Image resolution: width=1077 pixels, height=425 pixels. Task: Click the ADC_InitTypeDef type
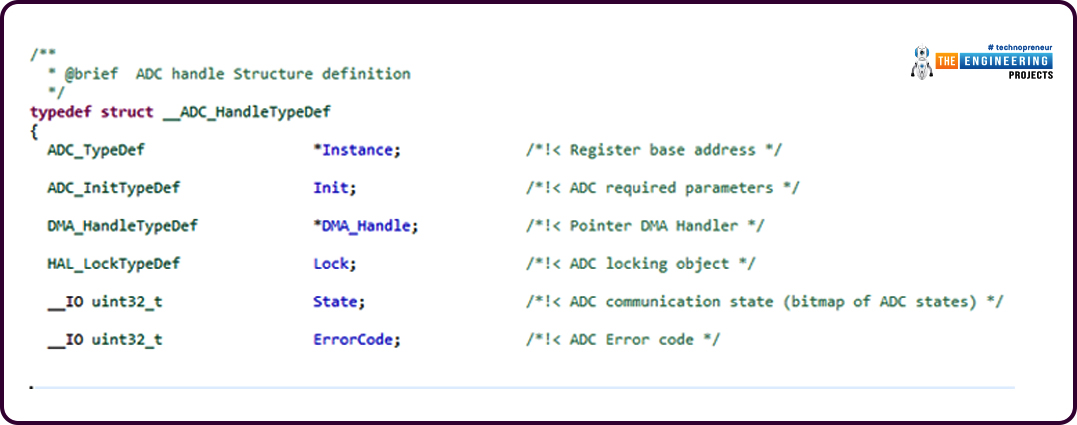coord(114,188)
